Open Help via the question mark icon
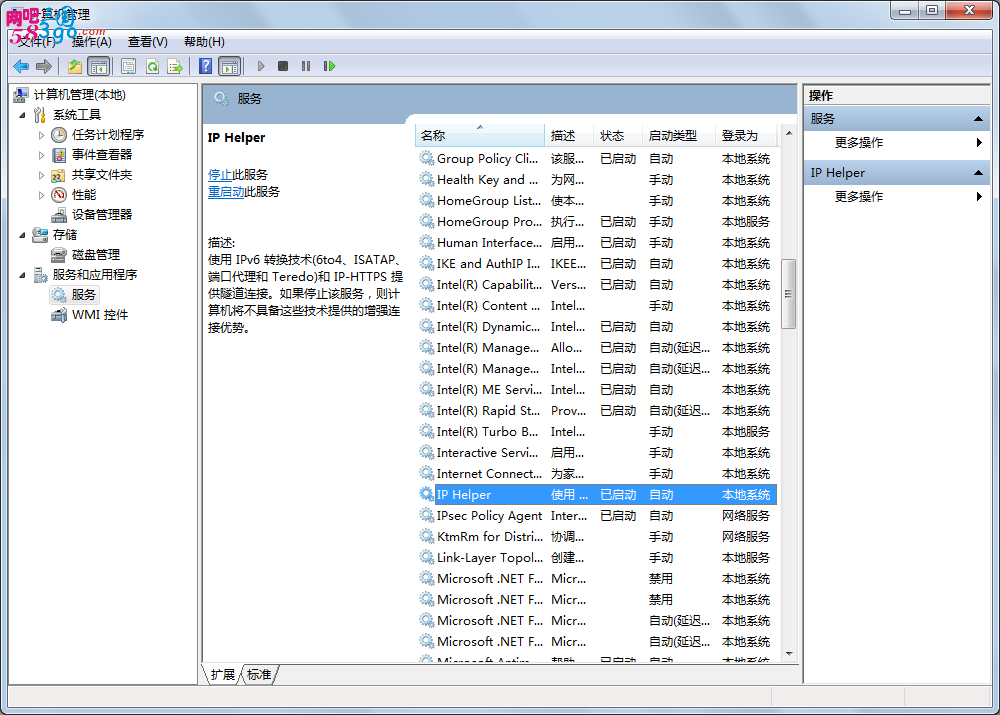 (205, 66)
